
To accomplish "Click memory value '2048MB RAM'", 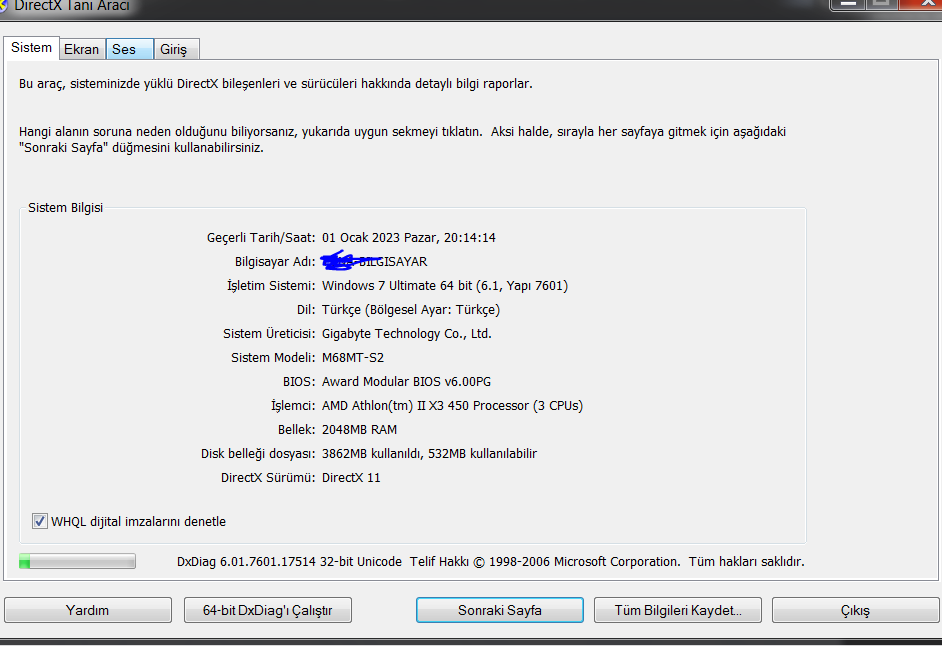I will click(359, 430).
